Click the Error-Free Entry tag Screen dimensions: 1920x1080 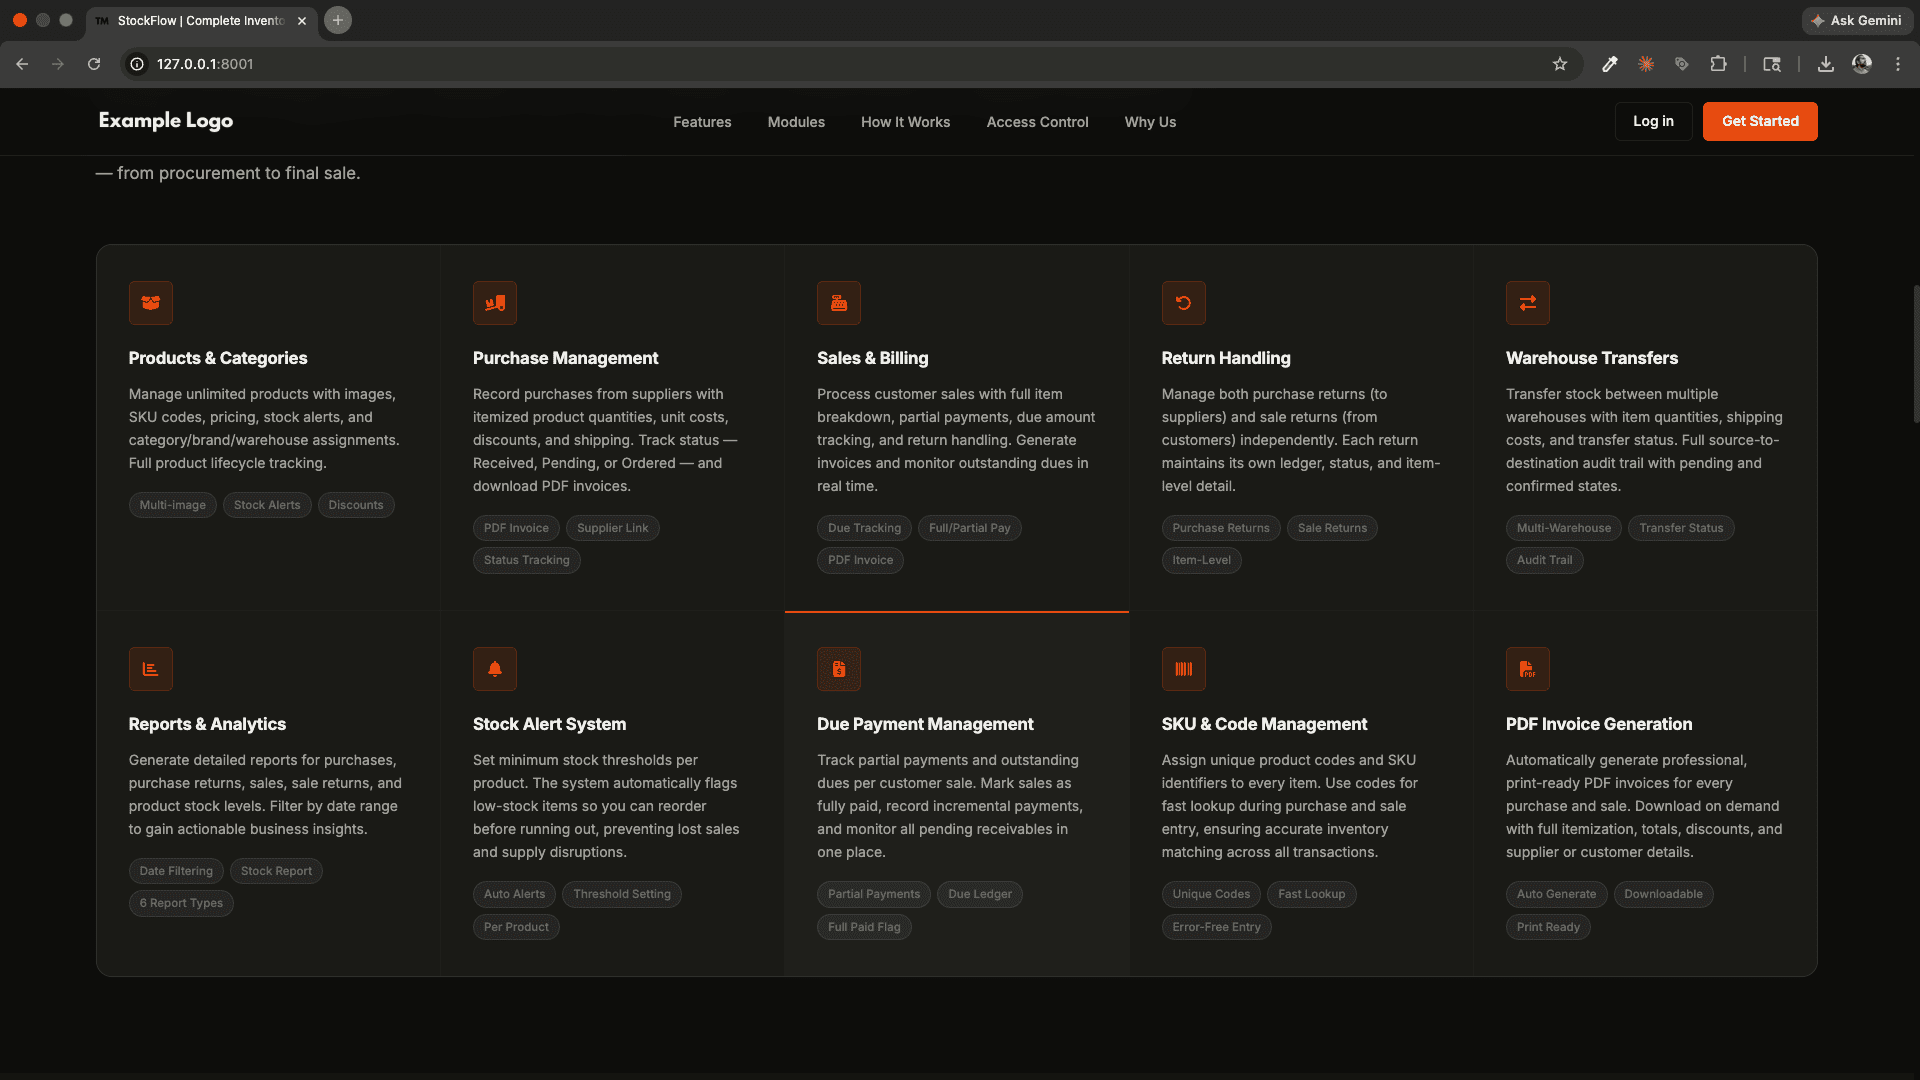click(1216, 927)
